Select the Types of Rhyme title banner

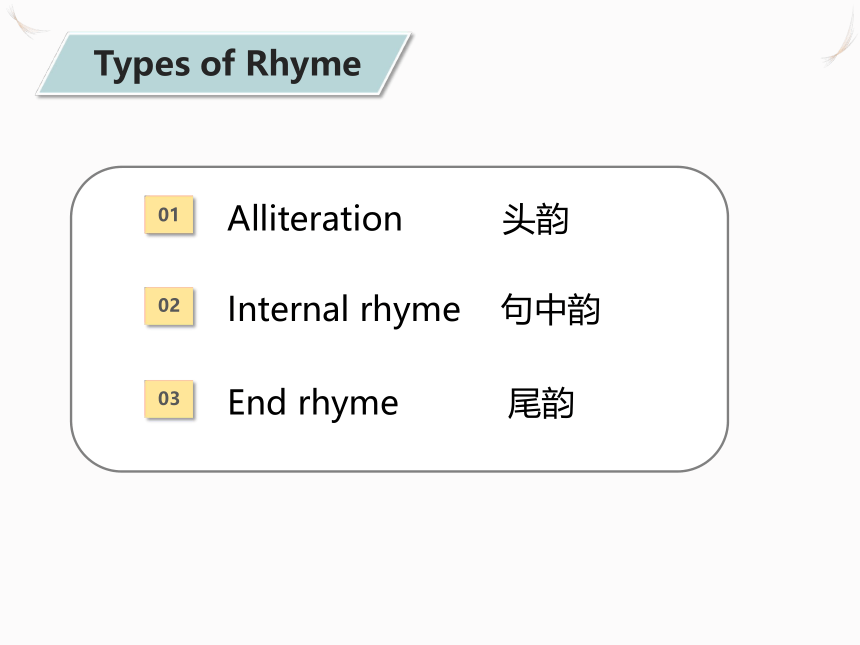click(224, 64)
